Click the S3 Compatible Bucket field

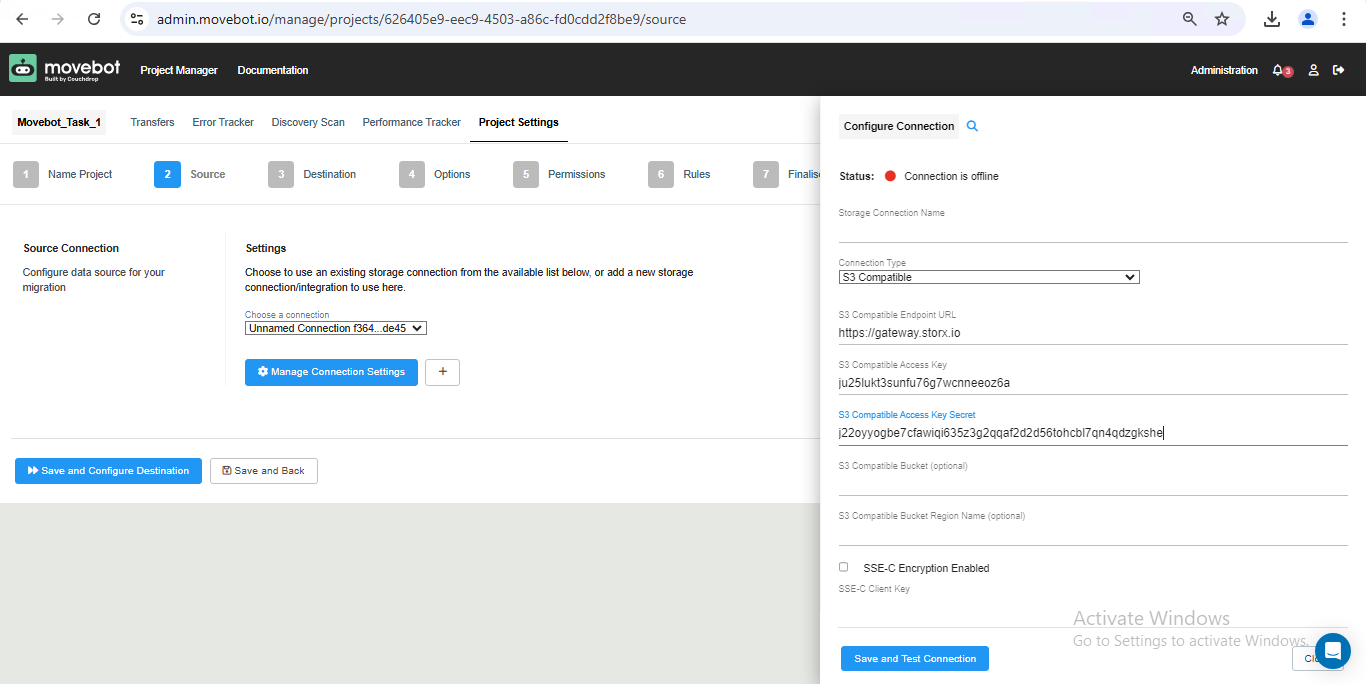click(x=1093, y=484)
